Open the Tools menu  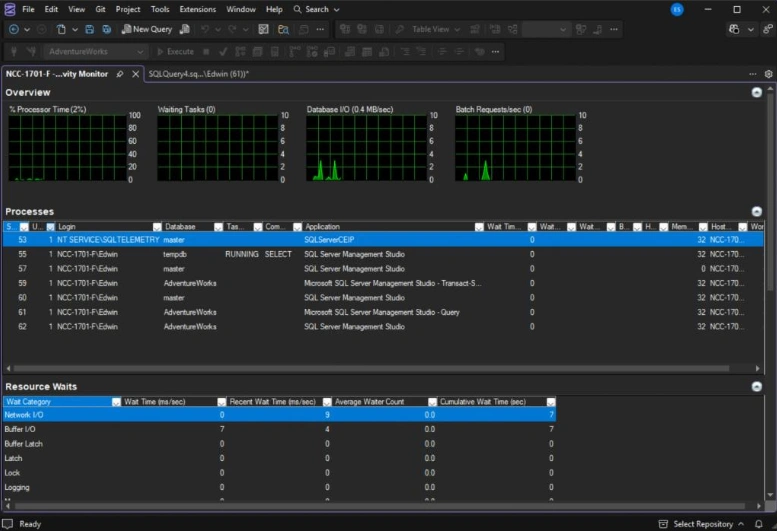pos(160,9)
